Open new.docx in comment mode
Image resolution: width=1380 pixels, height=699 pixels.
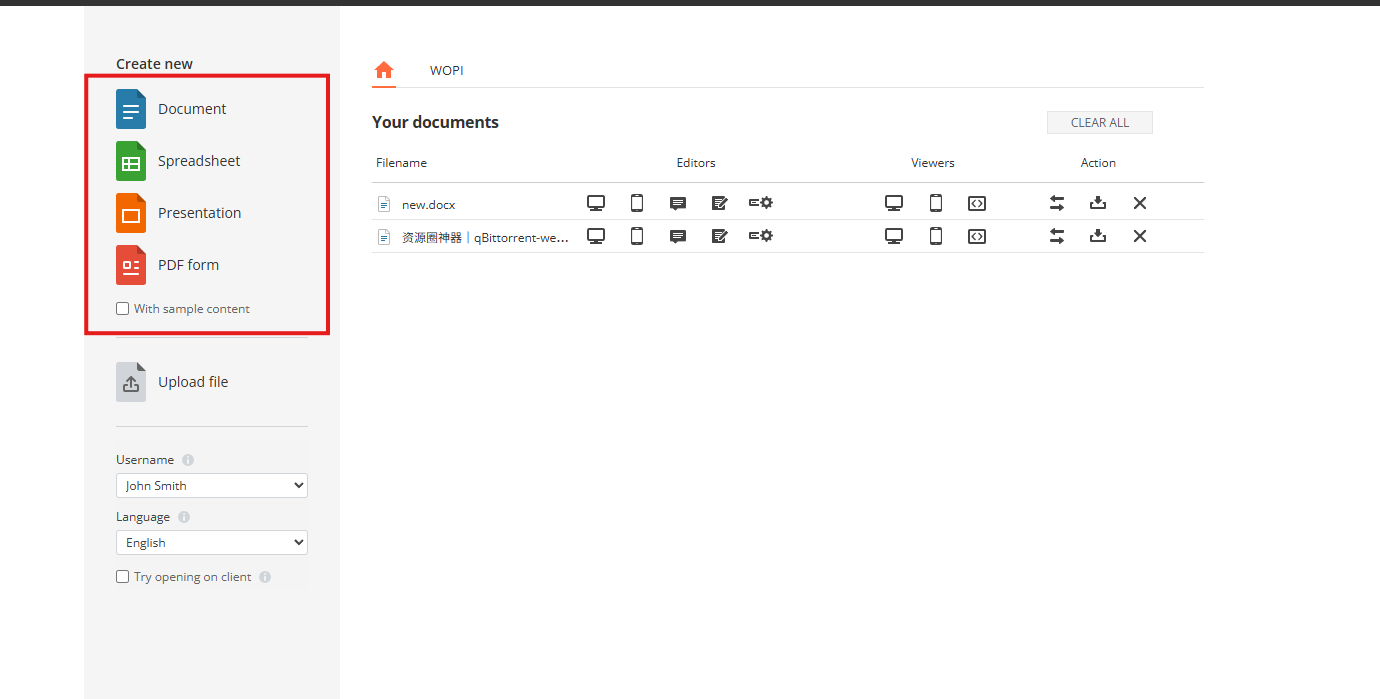click(x=678, y=203)
